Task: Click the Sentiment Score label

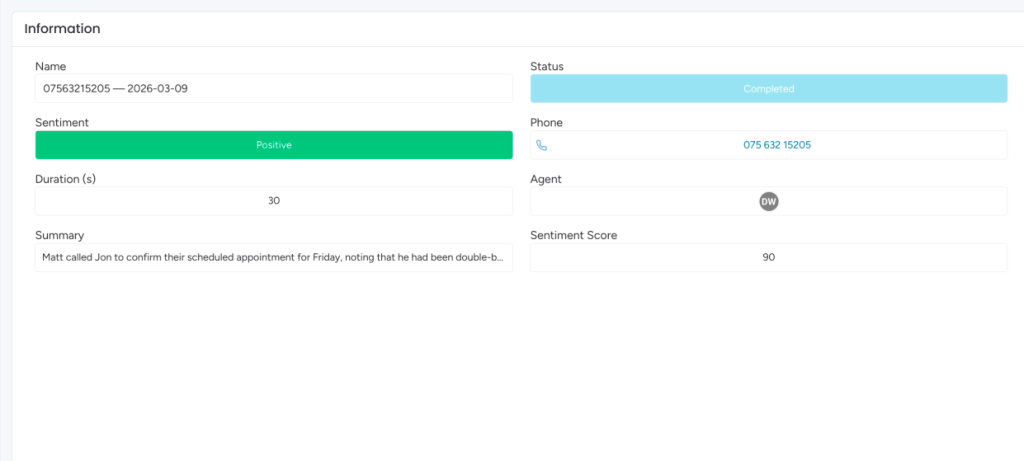Action: click(x=573, y=235)
